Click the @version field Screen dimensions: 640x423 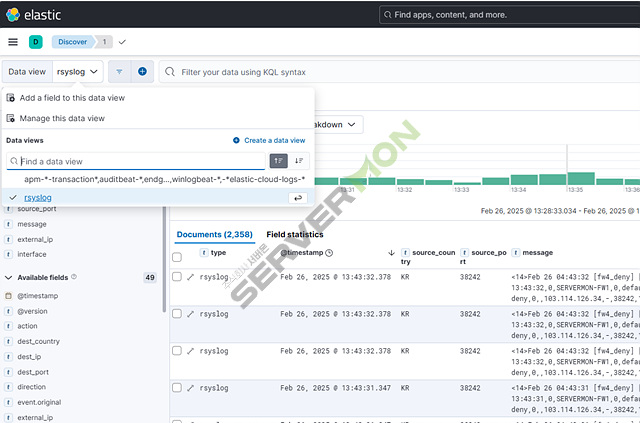(x=32, y=311)
